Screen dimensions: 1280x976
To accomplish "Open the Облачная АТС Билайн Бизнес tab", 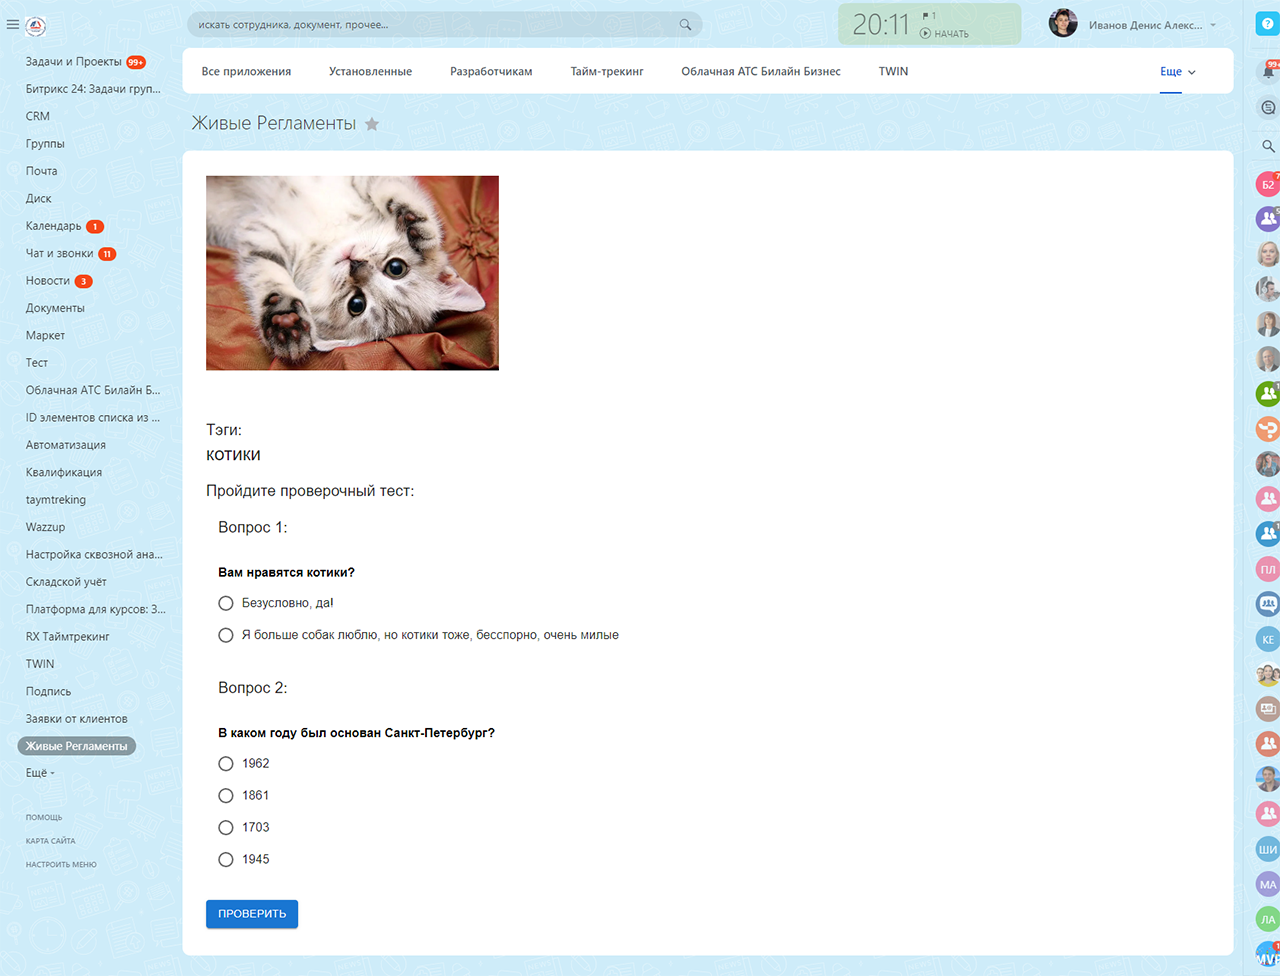I will (761, 71).
